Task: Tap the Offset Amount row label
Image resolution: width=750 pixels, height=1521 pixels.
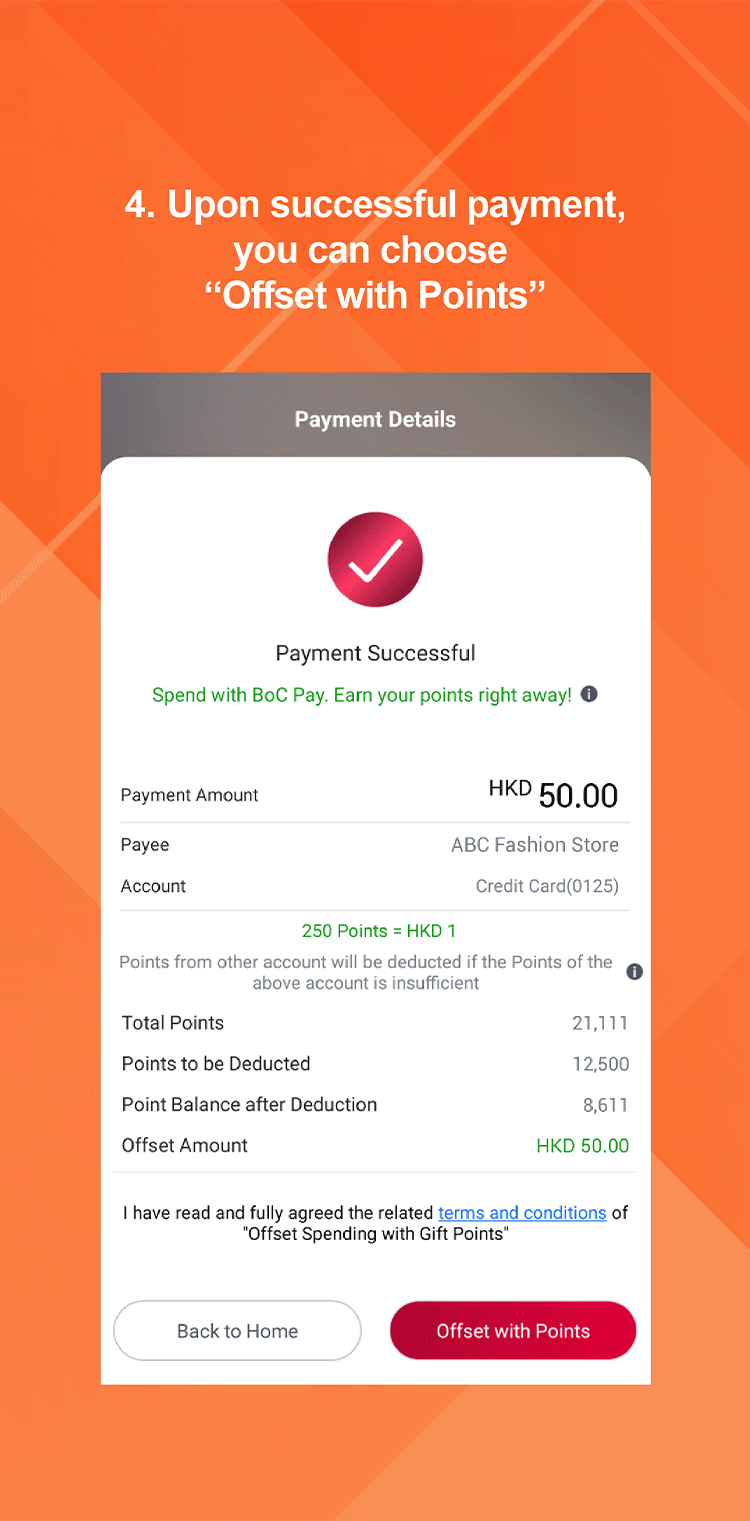Action: click(x=184, y=1146)
